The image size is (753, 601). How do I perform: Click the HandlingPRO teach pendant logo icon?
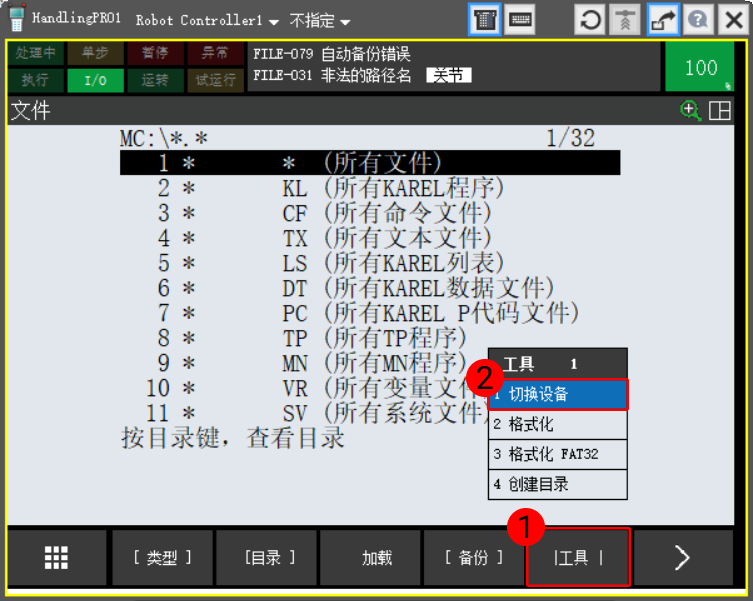[x=16, y=18]
